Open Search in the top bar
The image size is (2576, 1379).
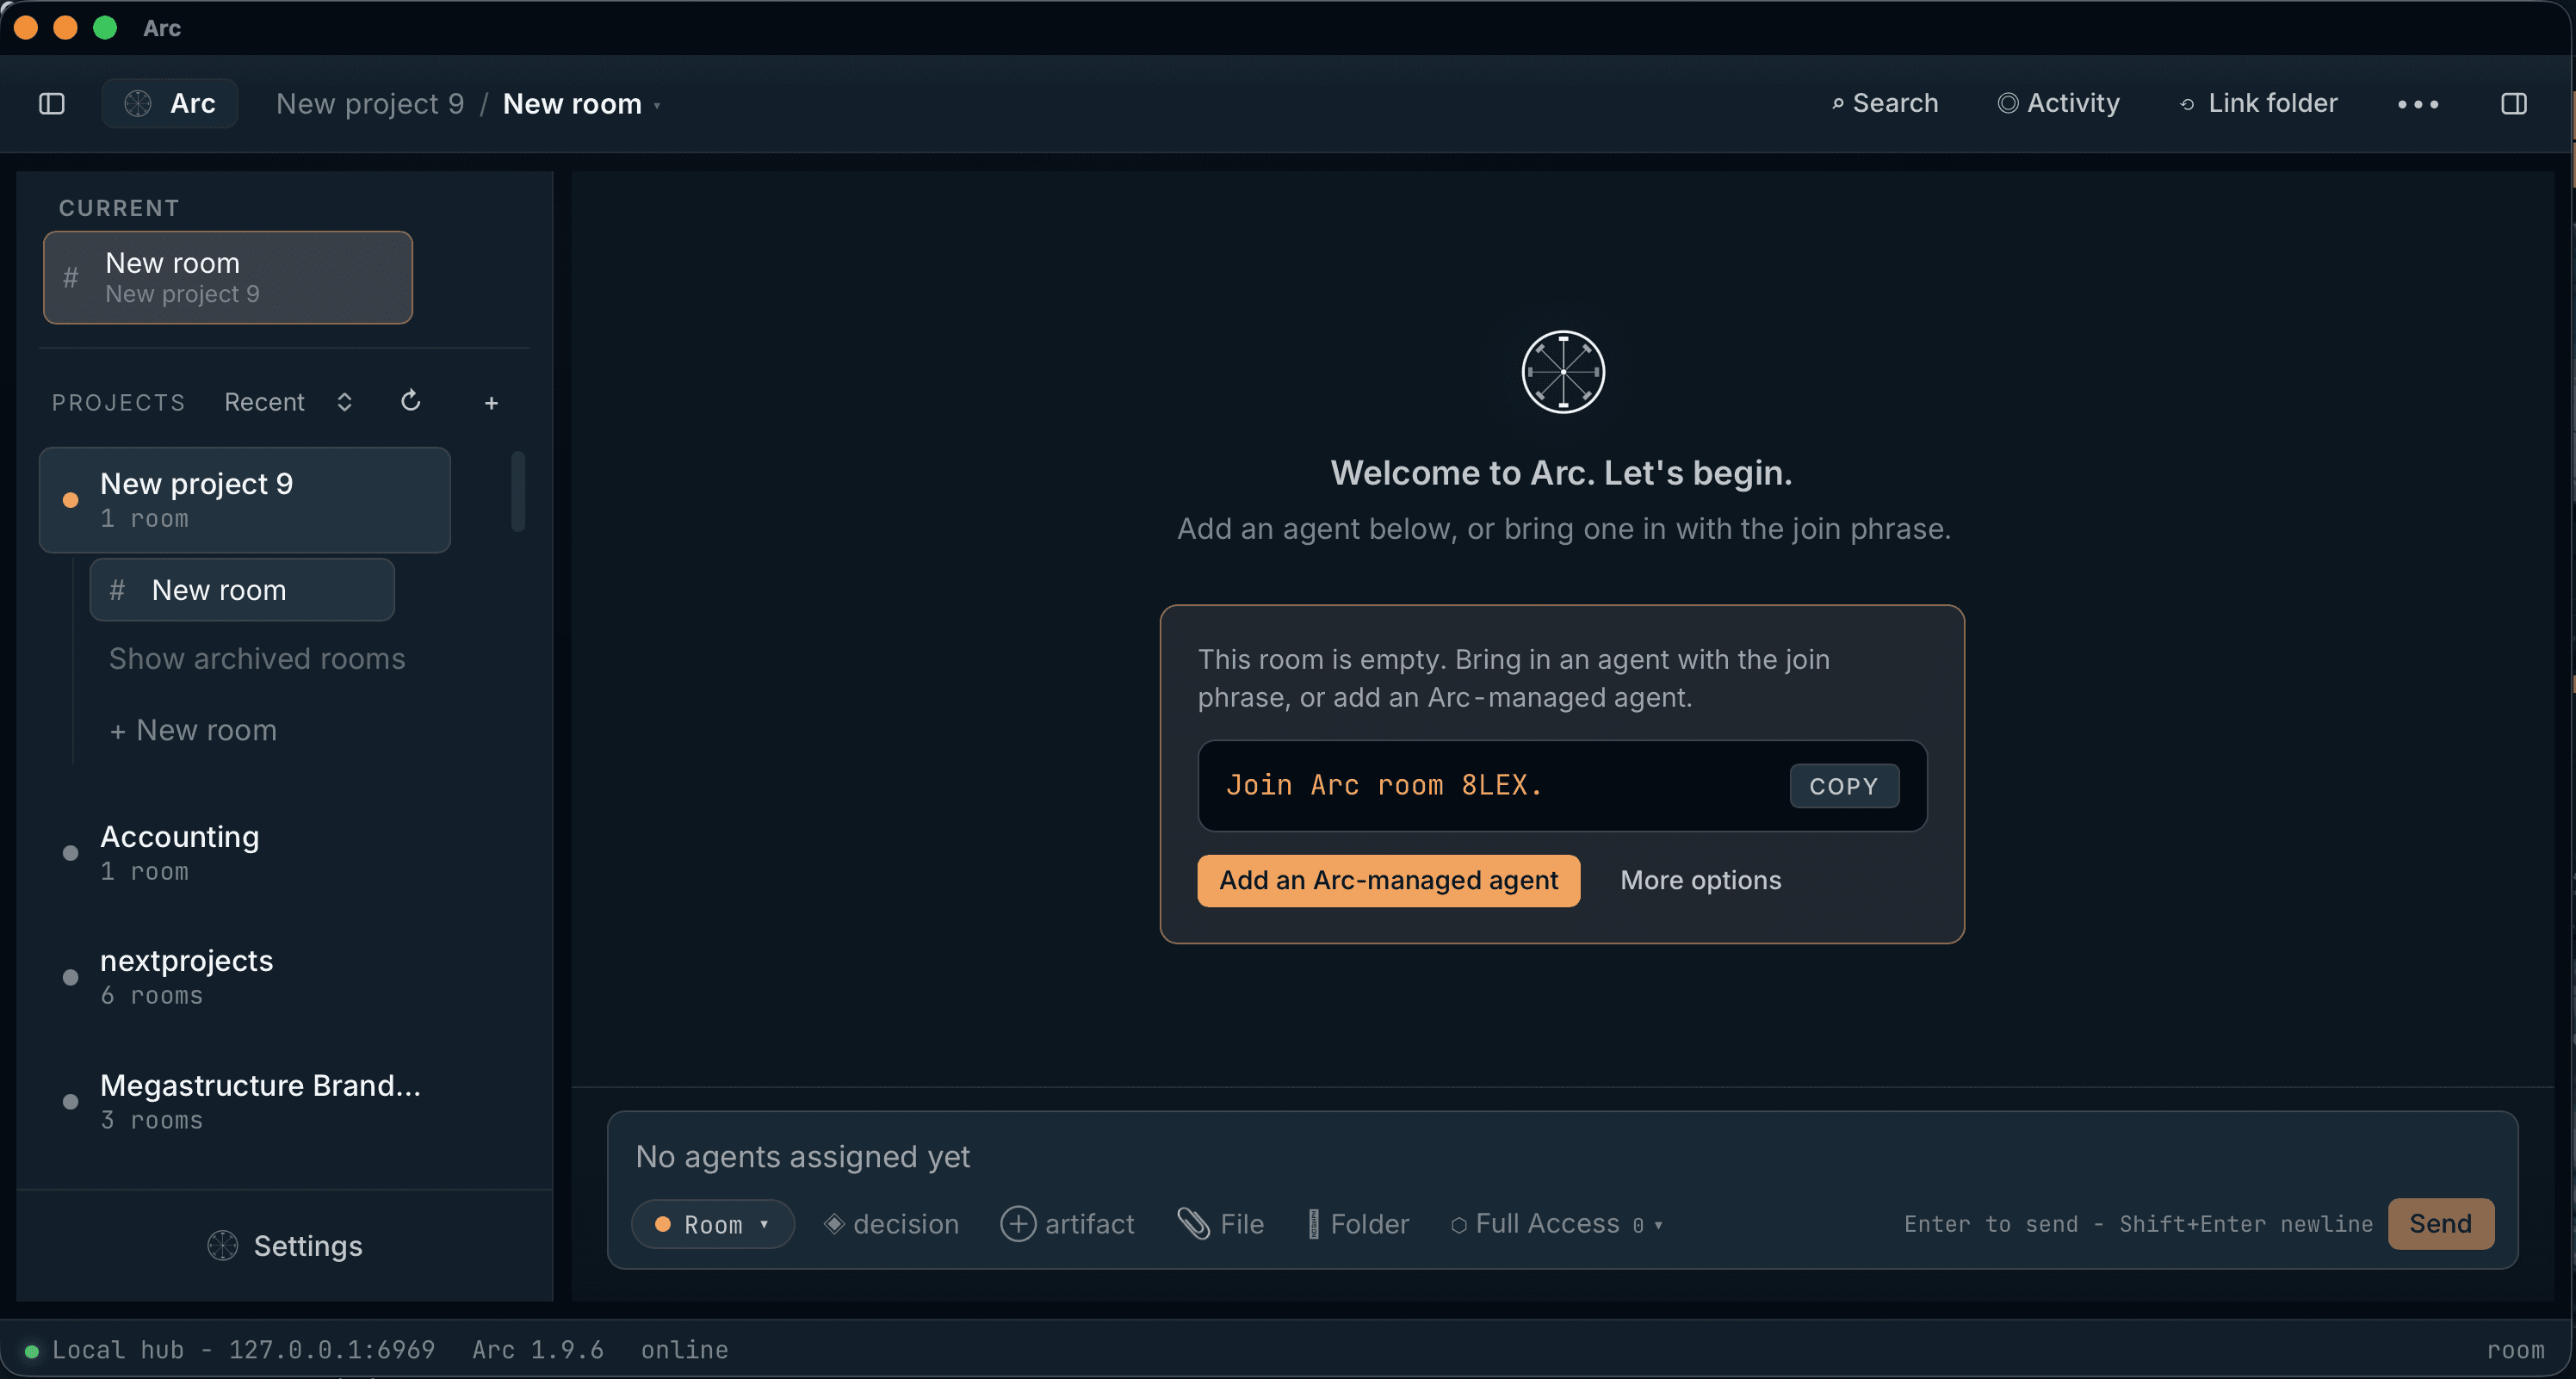(1884, 103)
